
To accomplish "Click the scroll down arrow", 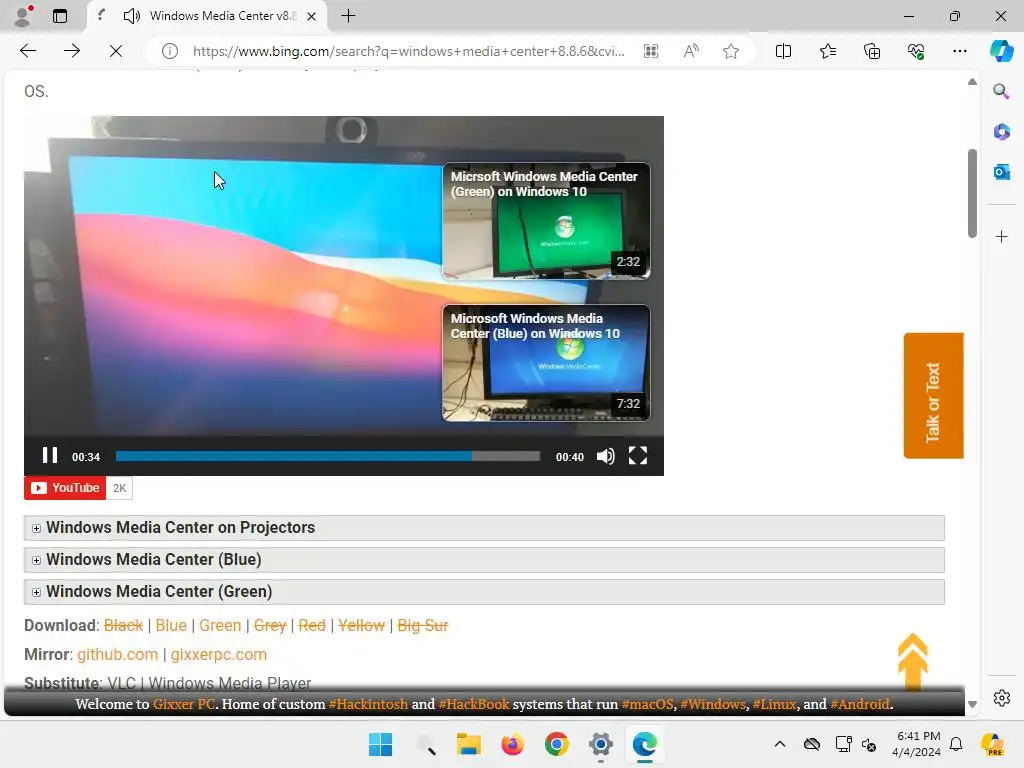I will click(972, 704).
